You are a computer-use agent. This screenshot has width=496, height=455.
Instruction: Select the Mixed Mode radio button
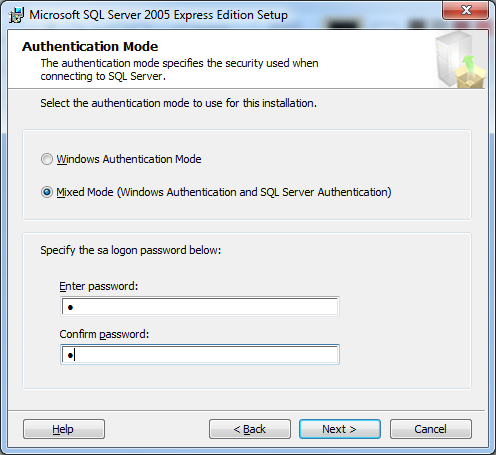point(47,192)
